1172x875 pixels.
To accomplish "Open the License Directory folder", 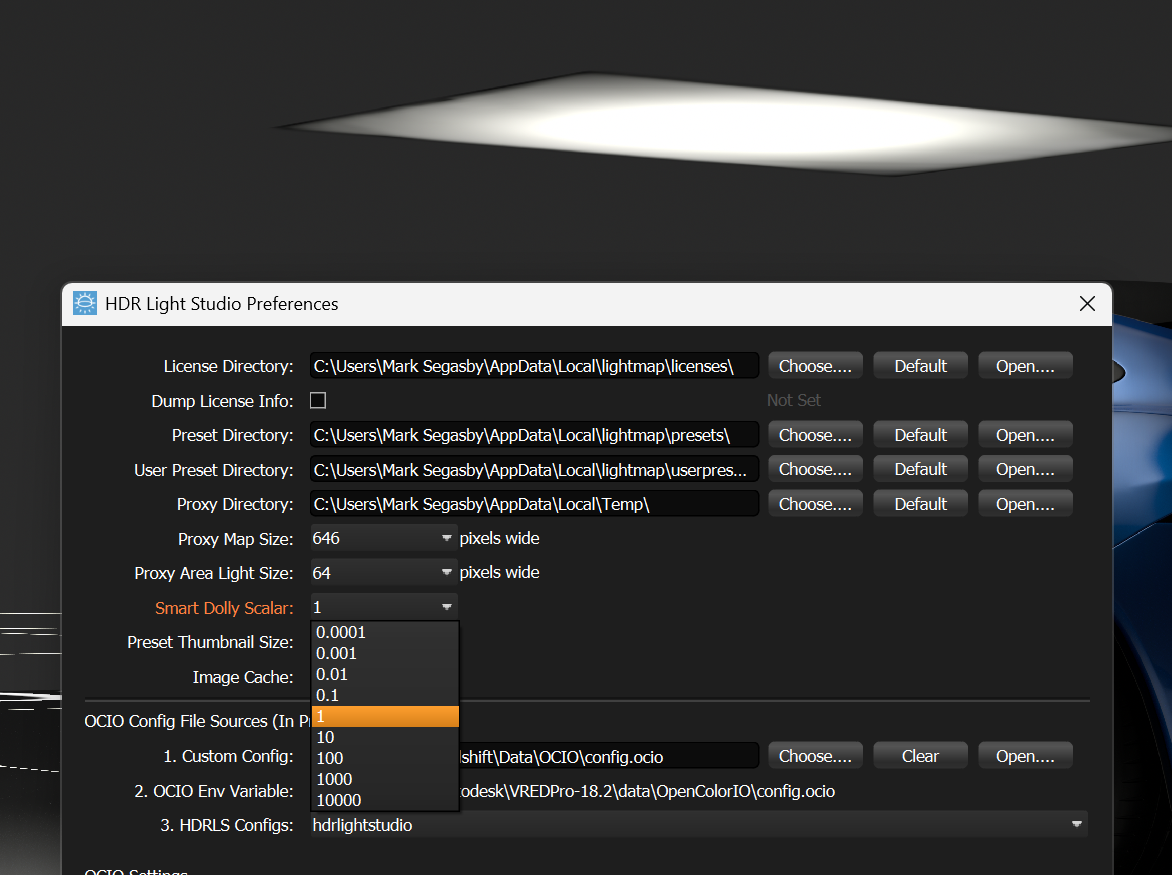I will point(1024,365).
